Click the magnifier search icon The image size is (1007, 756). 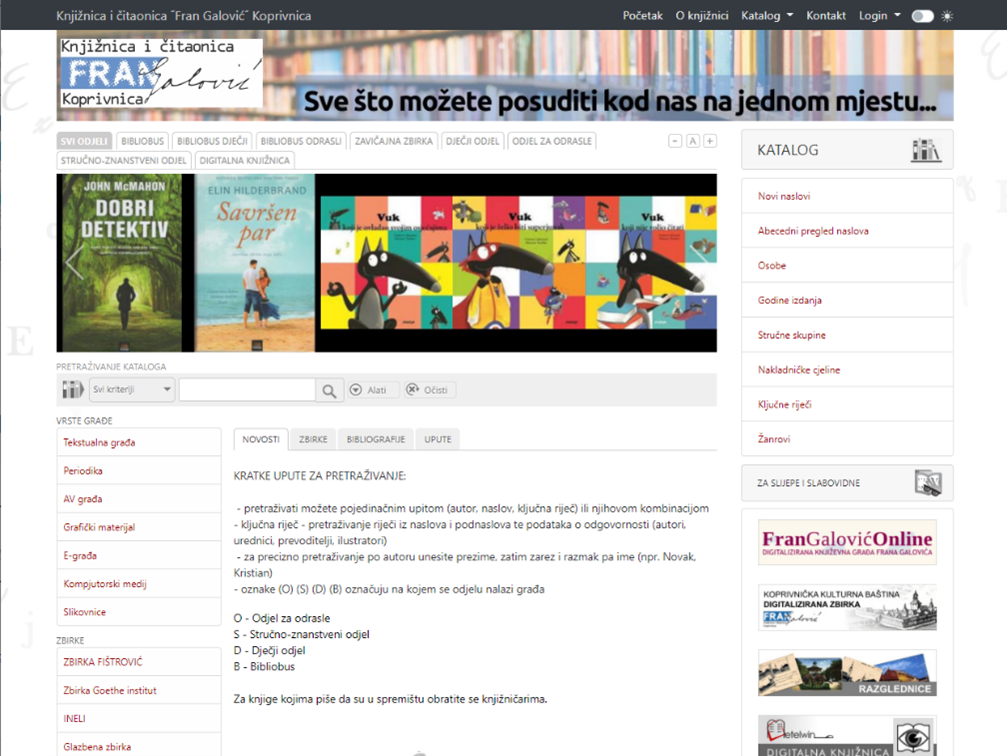coord(329,390)
